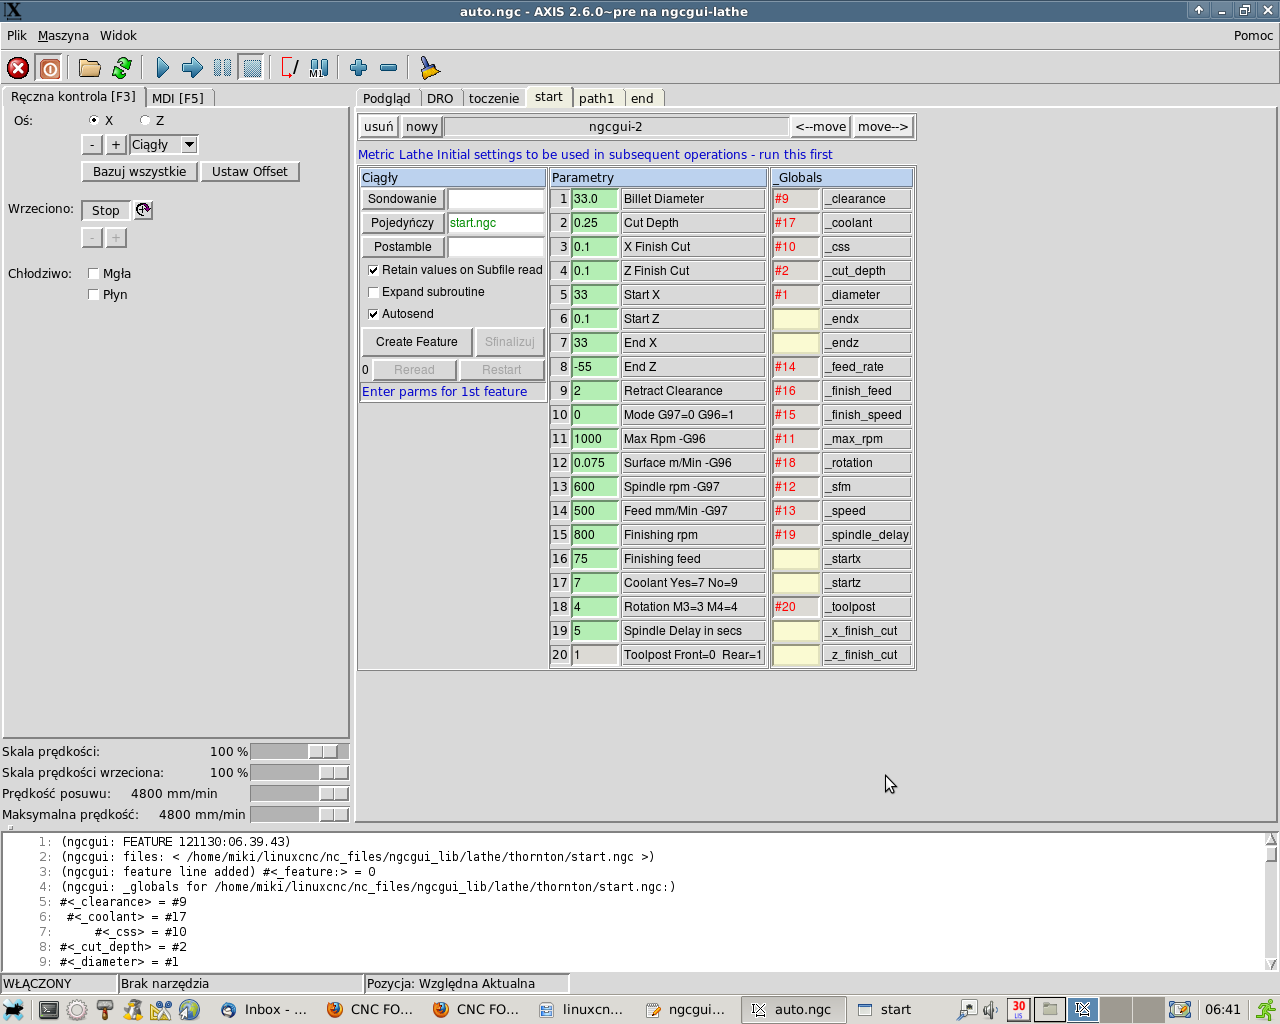Click the usuń button
1280x1024 pixels.
coord(379,127)
